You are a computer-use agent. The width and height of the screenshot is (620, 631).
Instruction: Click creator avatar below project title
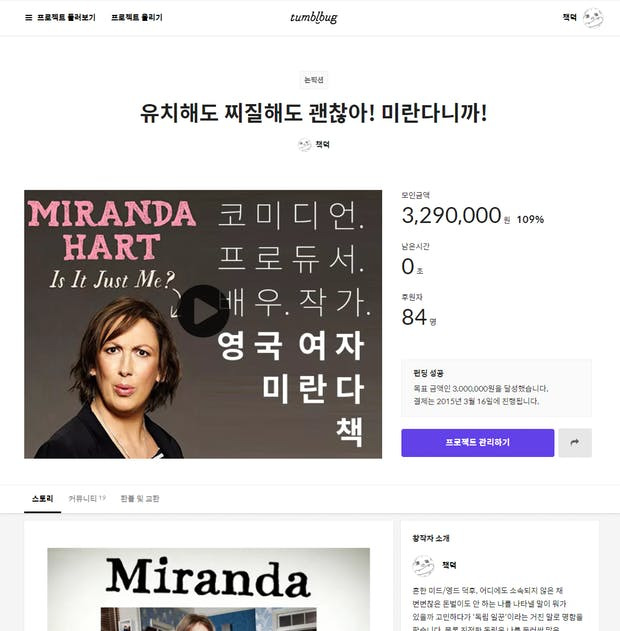pyautogui.click(x=305, y=145)
